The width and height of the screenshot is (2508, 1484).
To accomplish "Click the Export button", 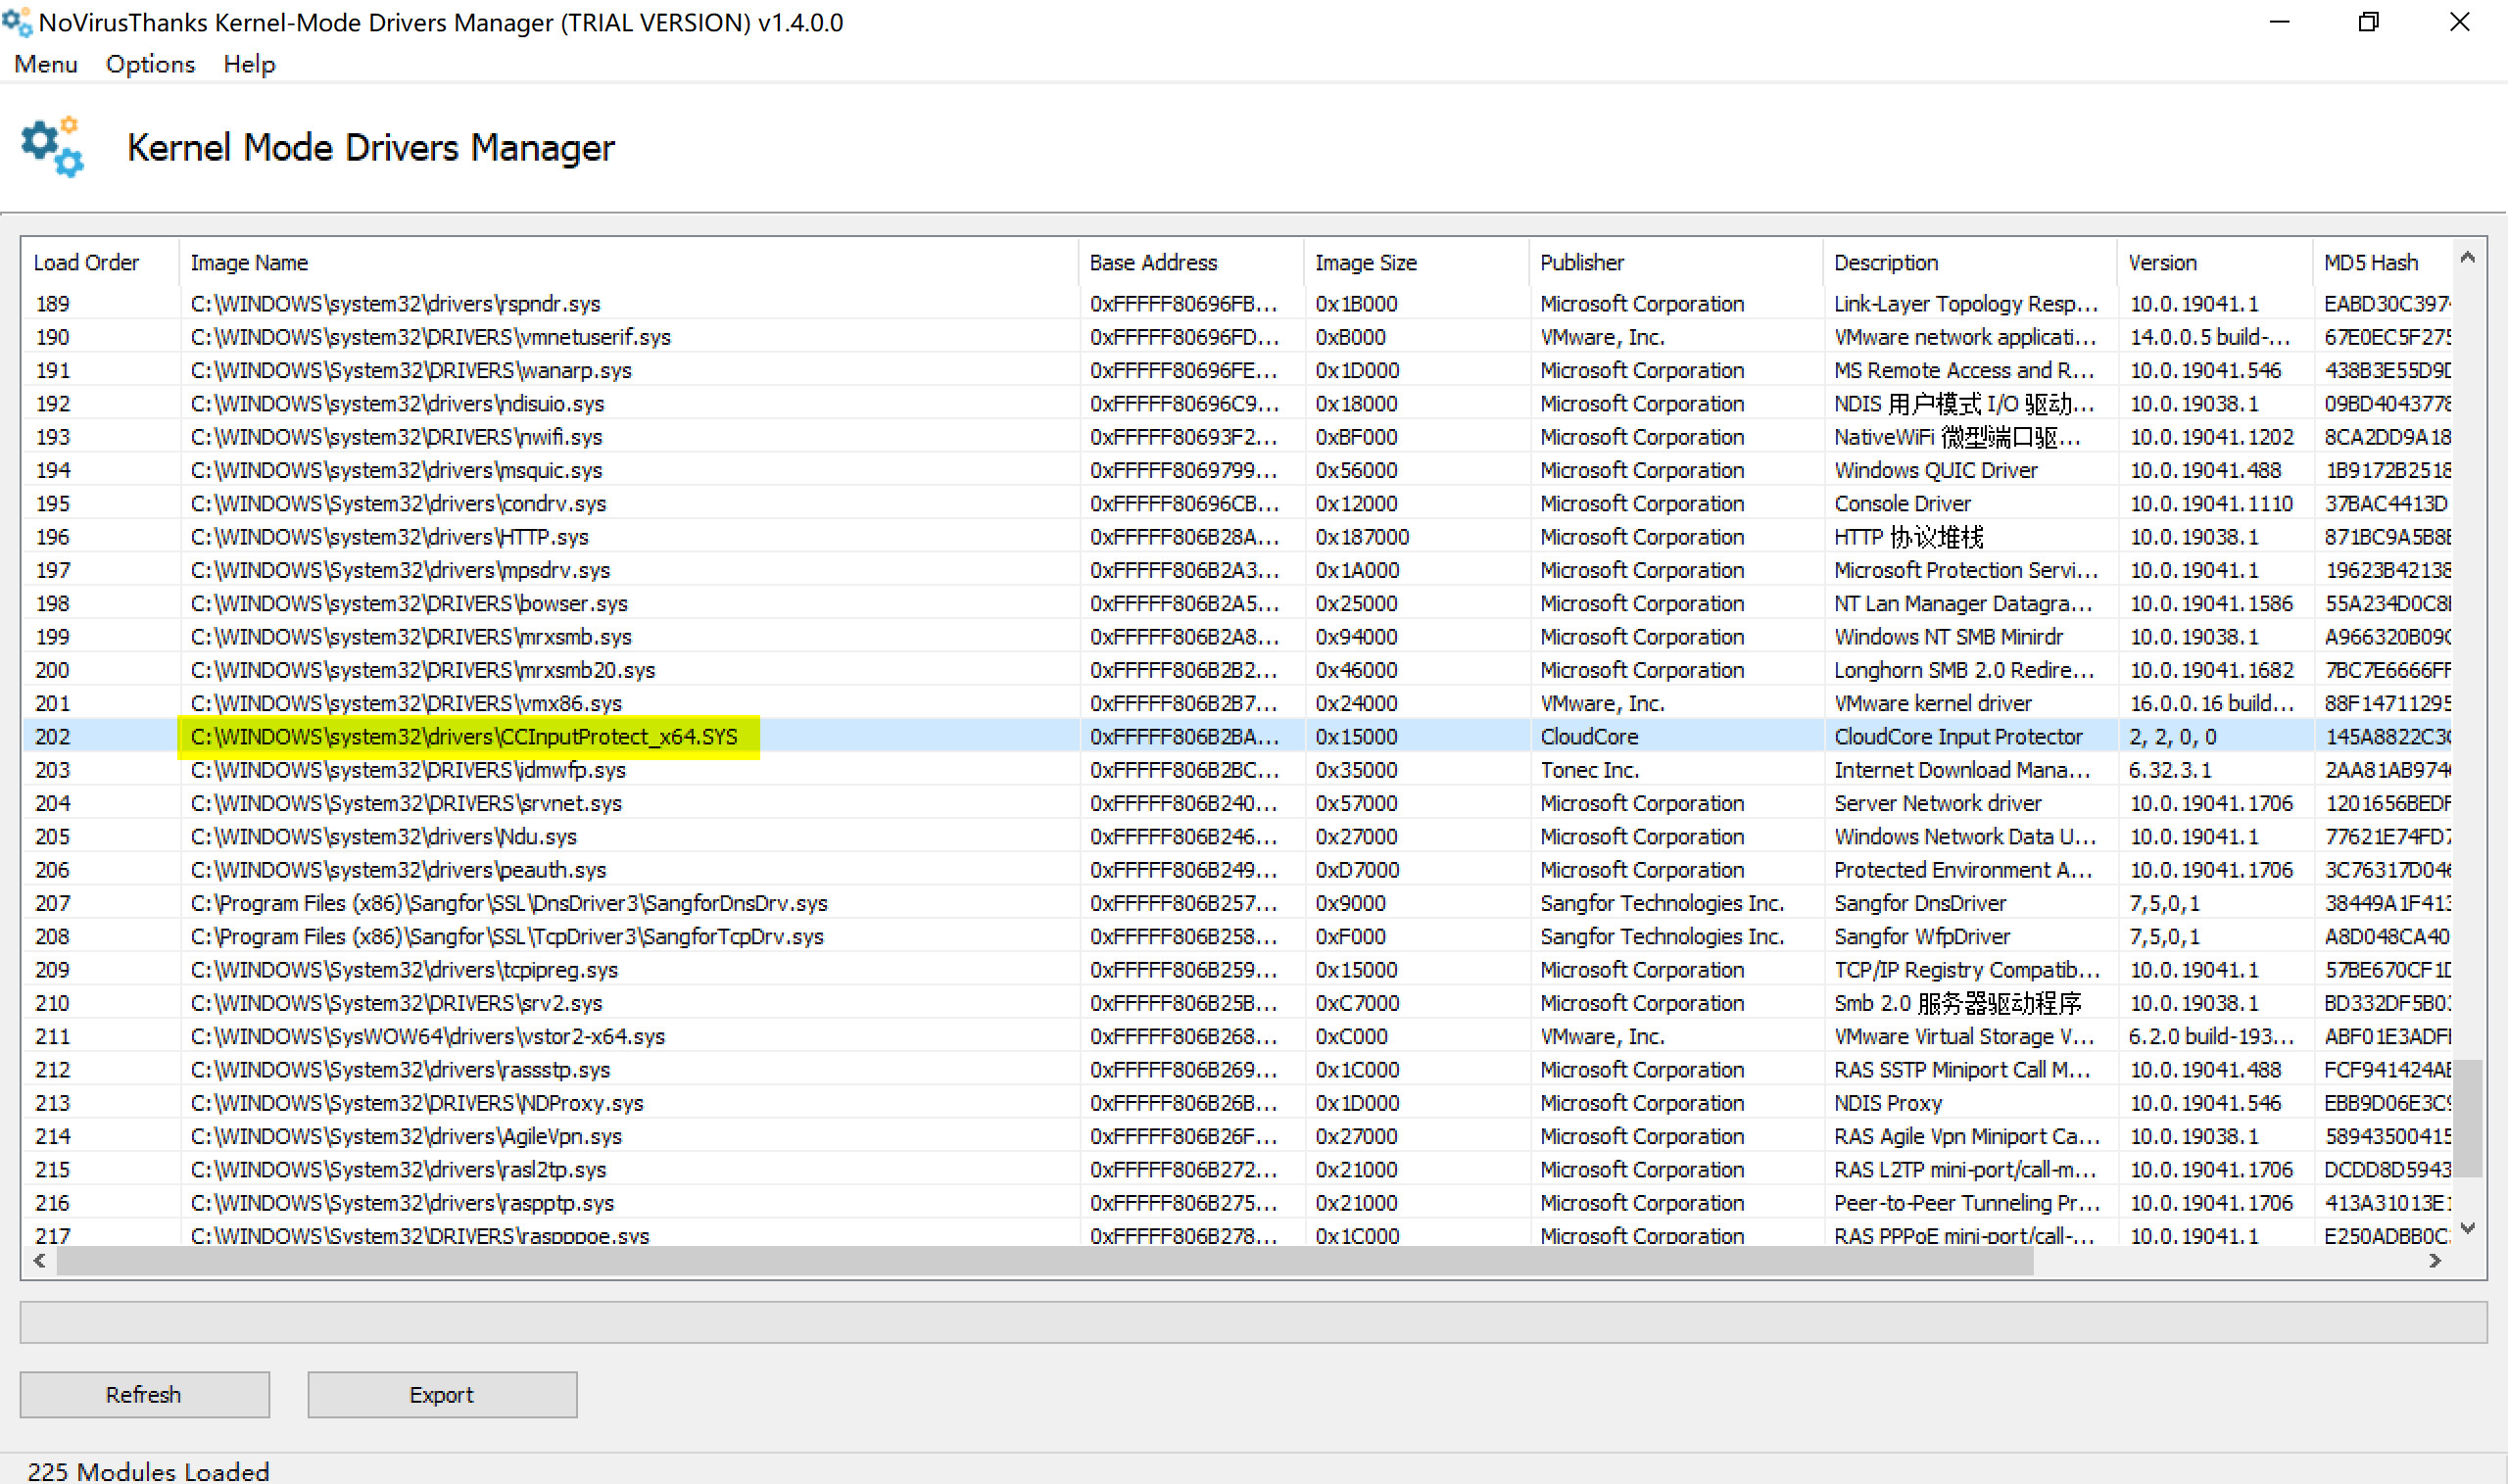I will [x=442, y=1394].
